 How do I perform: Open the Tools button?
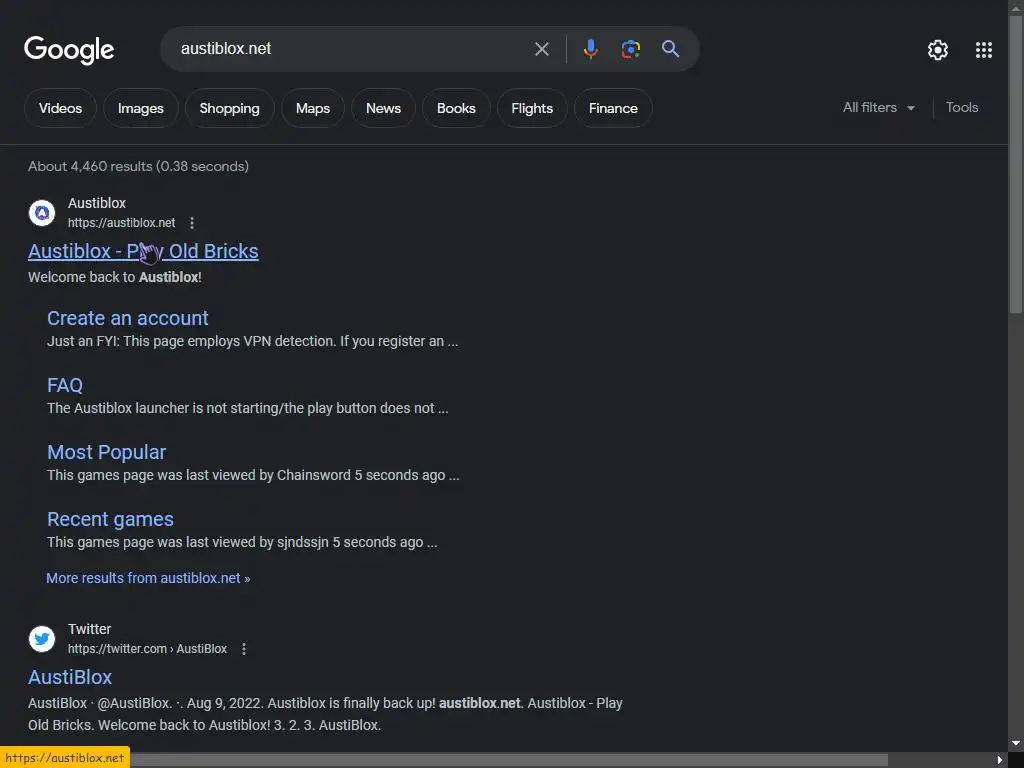[x=961, y=108]
